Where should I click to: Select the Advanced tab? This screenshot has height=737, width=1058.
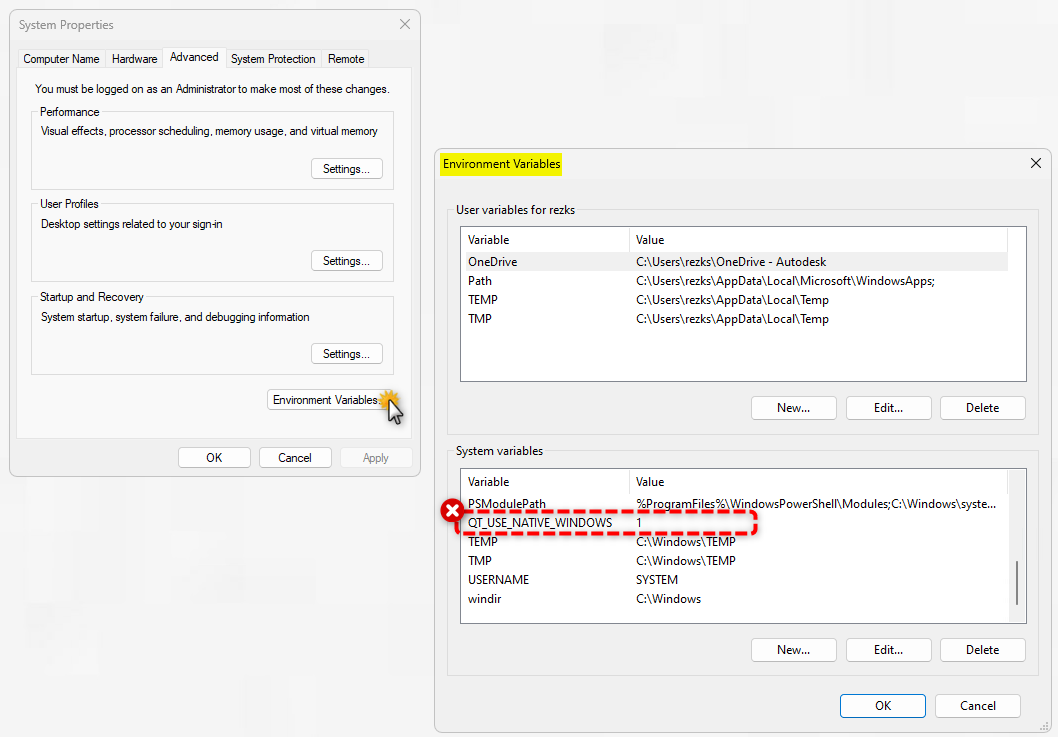point(194,57)
